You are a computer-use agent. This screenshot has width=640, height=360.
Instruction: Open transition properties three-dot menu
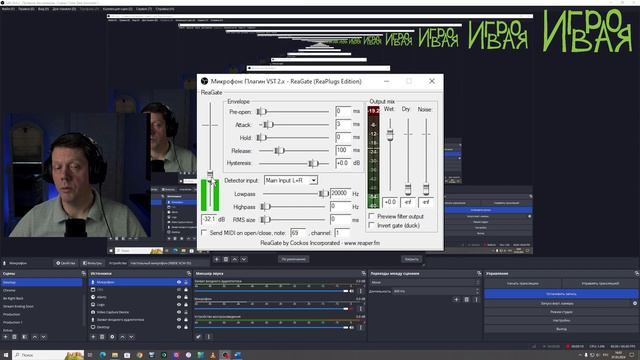point(476,300)
